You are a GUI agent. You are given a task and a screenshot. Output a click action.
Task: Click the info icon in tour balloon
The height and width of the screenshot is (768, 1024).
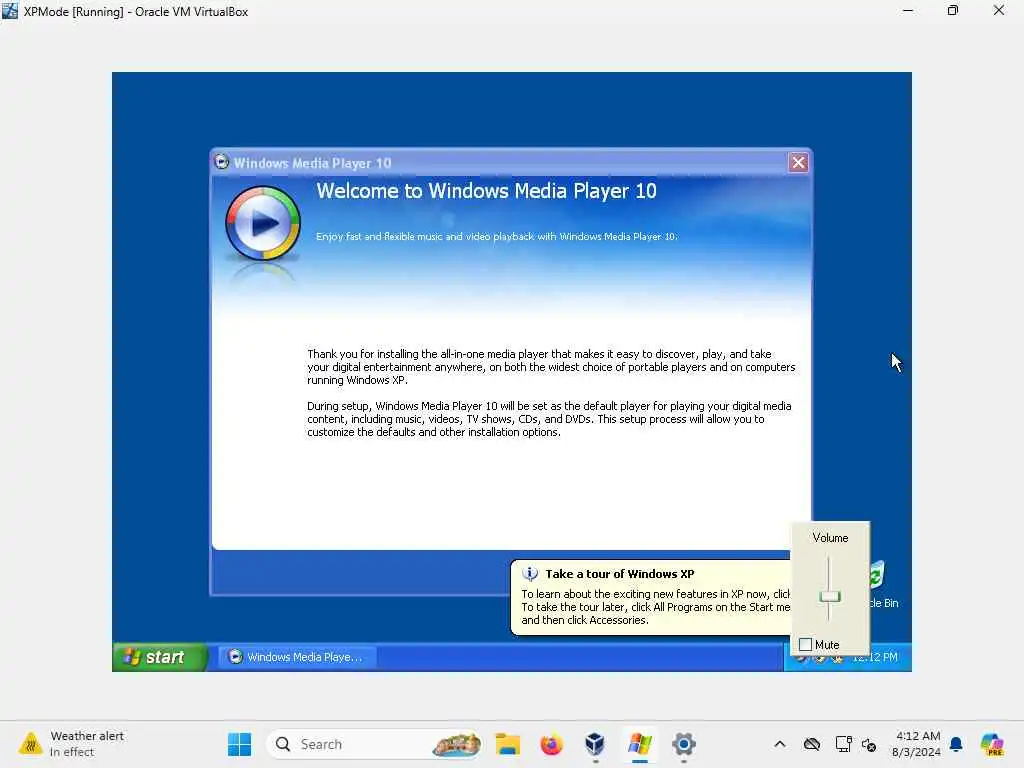[x=530, y=574]
